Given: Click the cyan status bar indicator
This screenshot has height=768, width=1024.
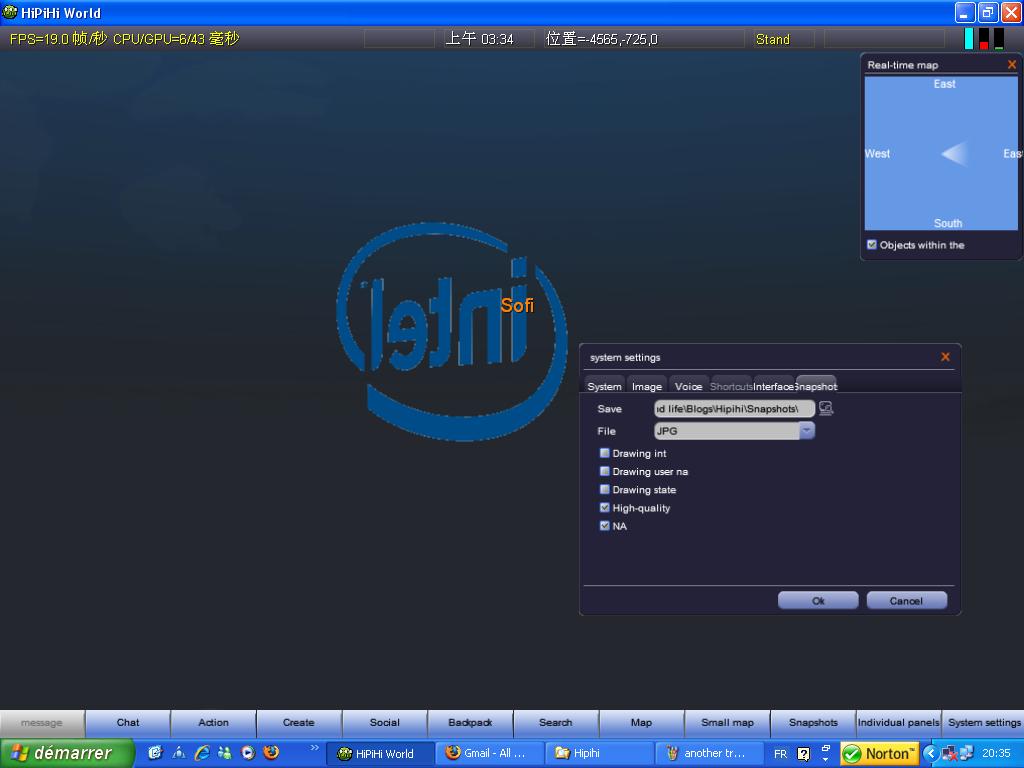Looking at the screenshot, I should (x=968, y=38).
